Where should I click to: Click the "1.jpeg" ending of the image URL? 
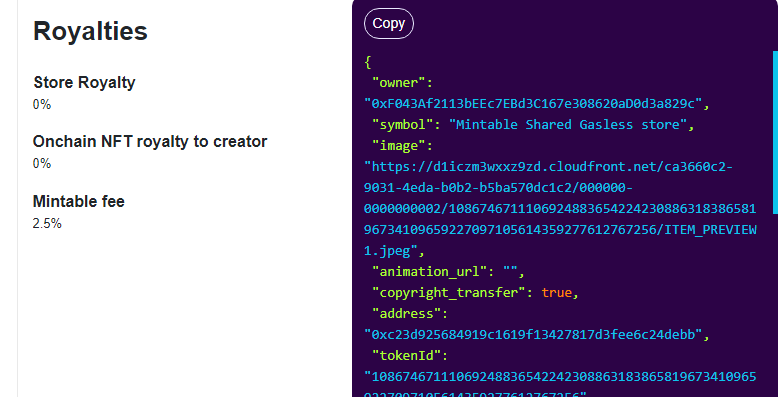pos(390,251)
